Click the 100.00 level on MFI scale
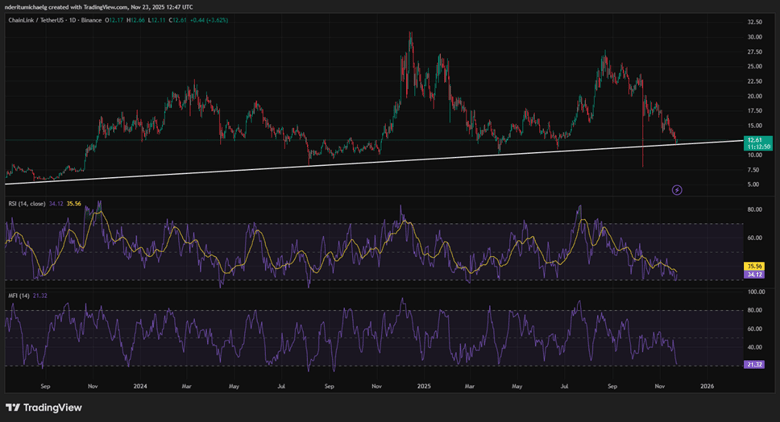The width and height of the screenshot is (780, 422). pyautogui.click(x=756, y=292)
